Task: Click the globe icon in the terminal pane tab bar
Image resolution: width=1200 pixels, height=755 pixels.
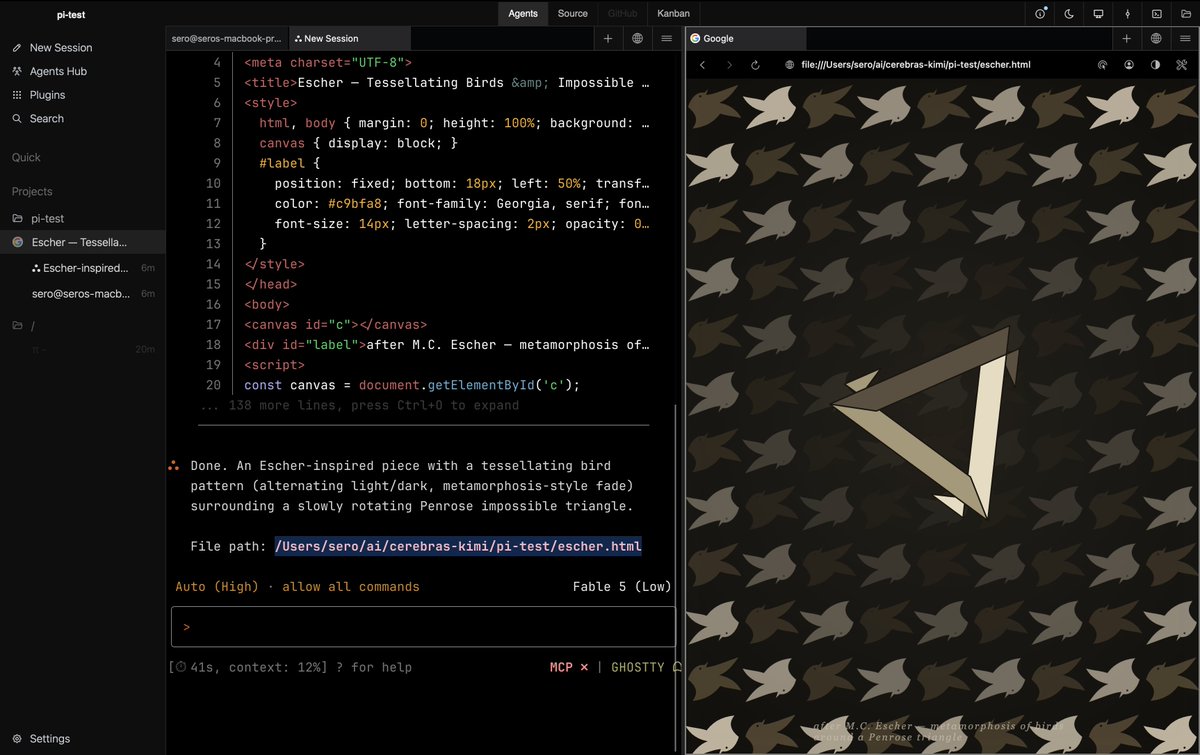Action: 637,38
